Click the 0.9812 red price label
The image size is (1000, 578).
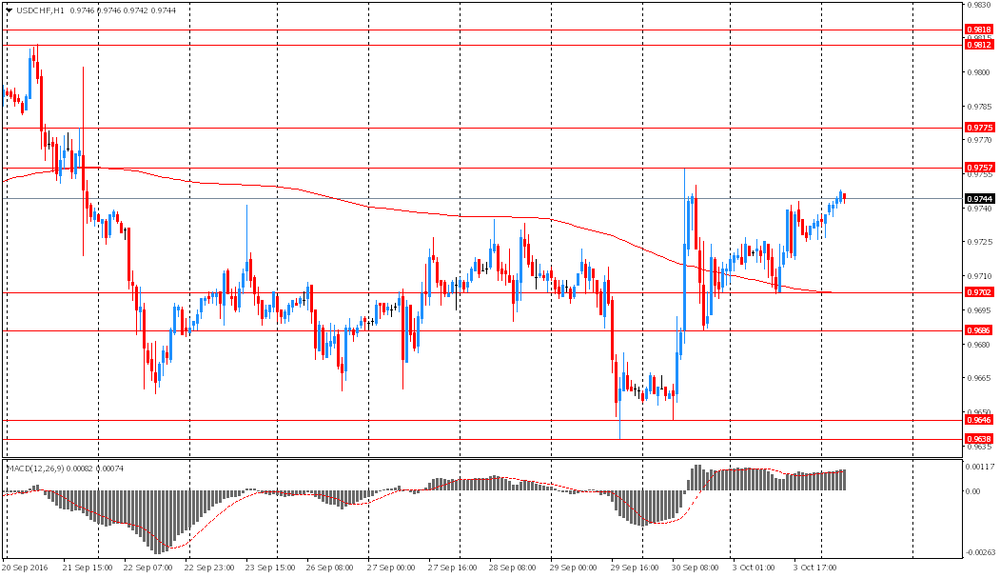coord(978,45)
